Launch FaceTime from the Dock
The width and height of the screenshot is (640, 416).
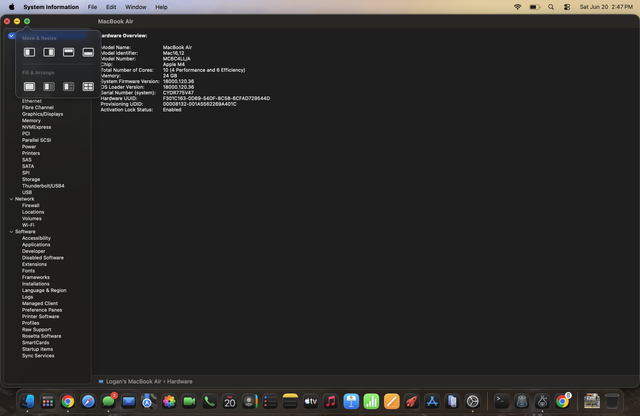coord(189,402)
